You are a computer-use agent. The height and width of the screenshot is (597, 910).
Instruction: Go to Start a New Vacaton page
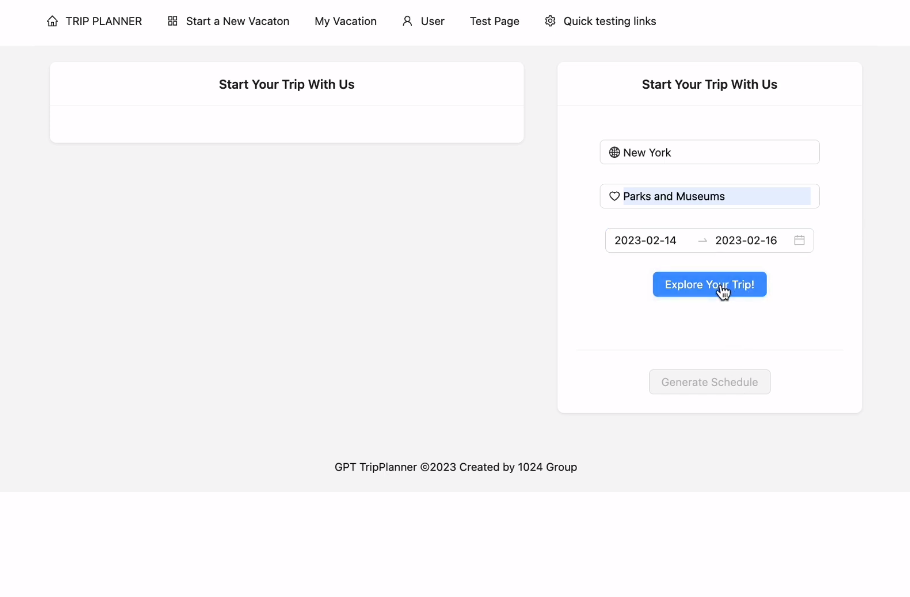tap(237, 21)
